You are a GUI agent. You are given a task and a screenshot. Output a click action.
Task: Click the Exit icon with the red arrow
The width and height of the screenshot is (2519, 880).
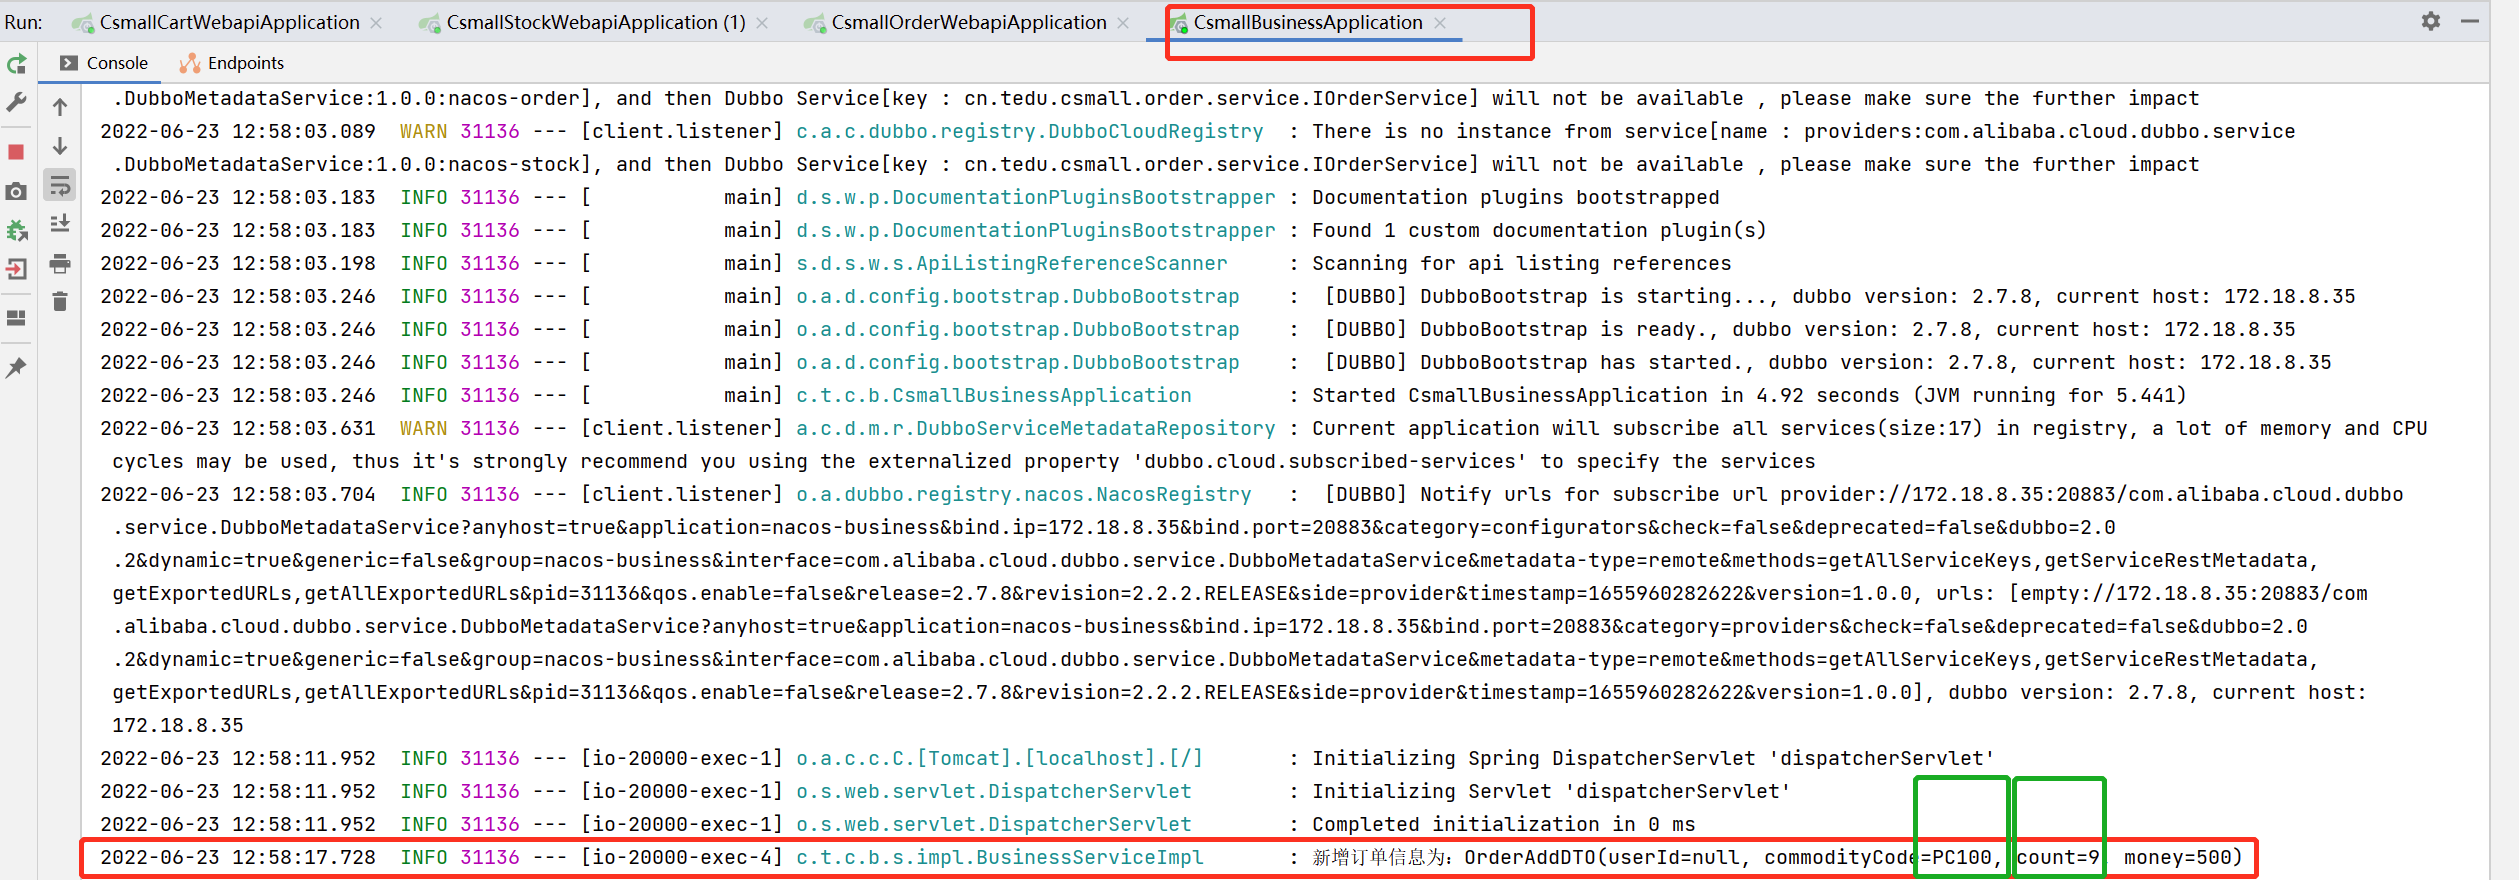17,269
